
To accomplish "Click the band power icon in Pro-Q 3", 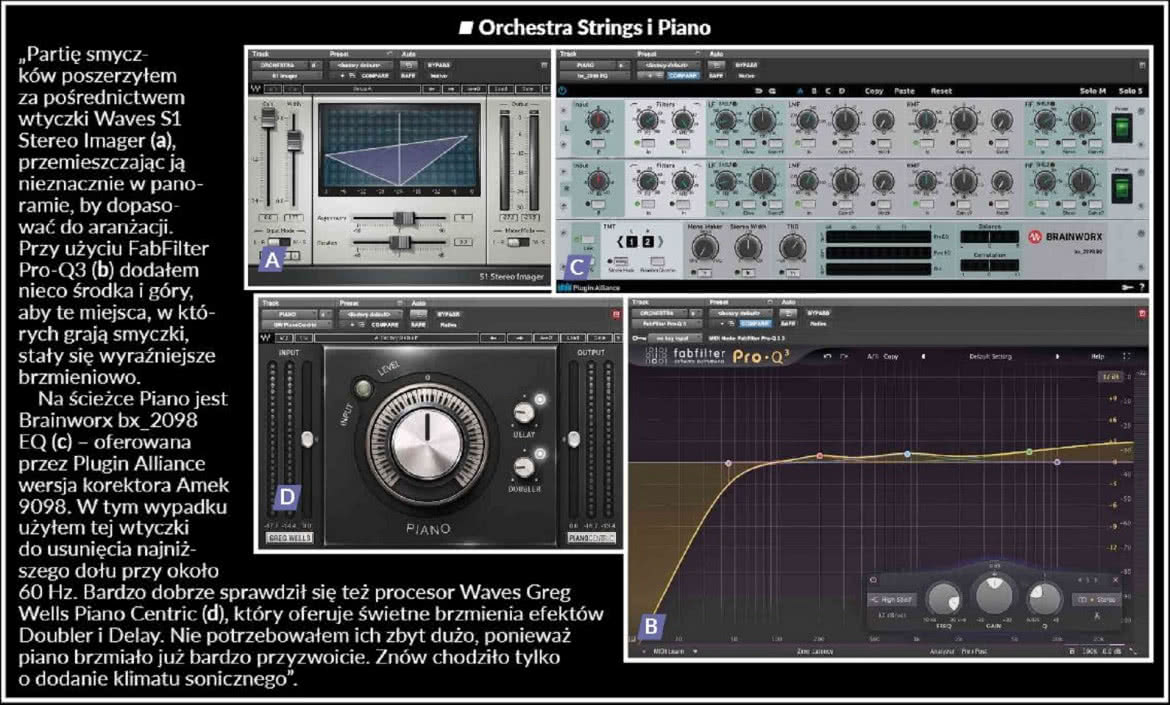I will point(874,580).
